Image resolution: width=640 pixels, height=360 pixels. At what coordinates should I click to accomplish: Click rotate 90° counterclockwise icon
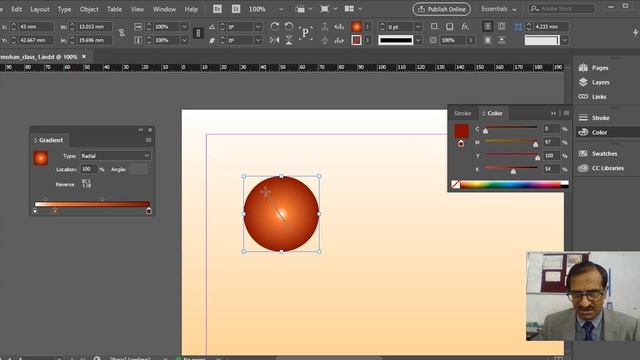(289, 27)
